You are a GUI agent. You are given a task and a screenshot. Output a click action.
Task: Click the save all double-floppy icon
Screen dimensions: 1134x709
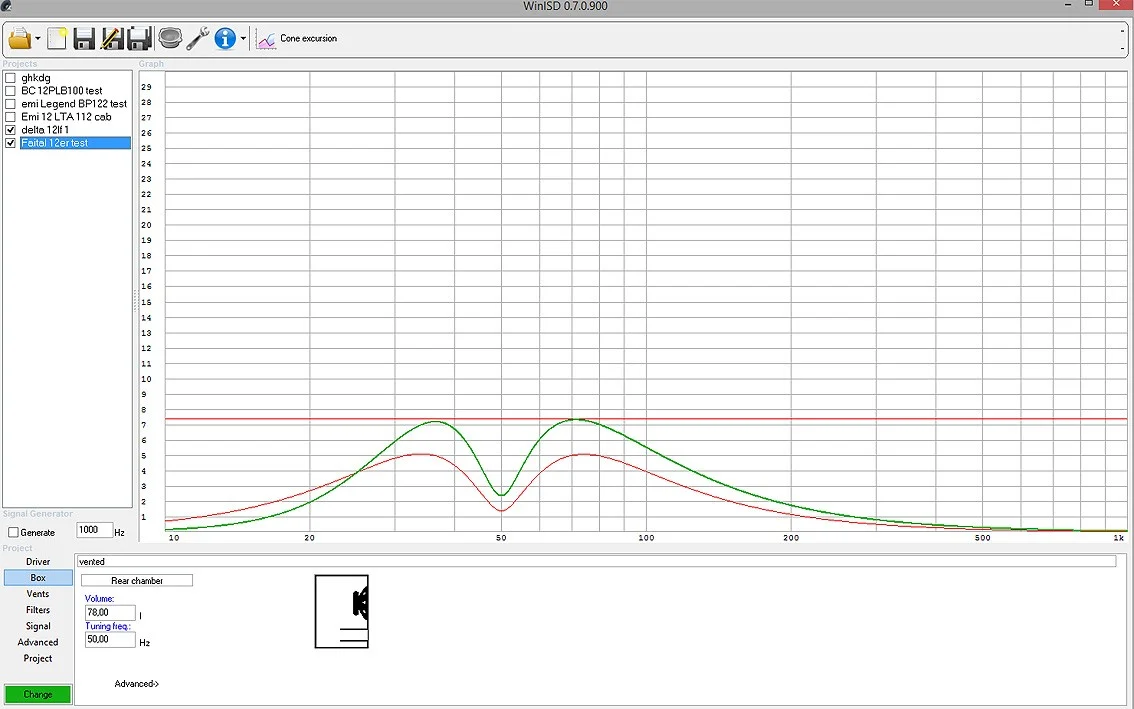(x=139, y=39)
